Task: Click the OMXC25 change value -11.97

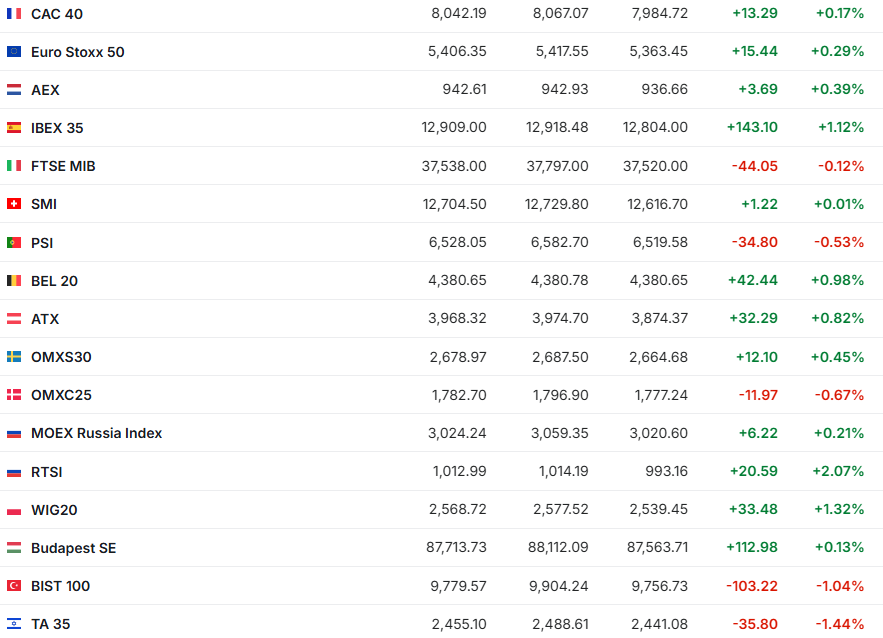Action: 757,395
